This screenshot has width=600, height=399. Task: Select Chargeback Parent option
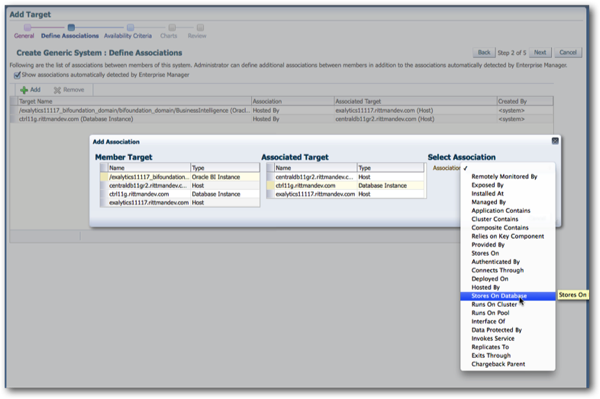point(508,364)
